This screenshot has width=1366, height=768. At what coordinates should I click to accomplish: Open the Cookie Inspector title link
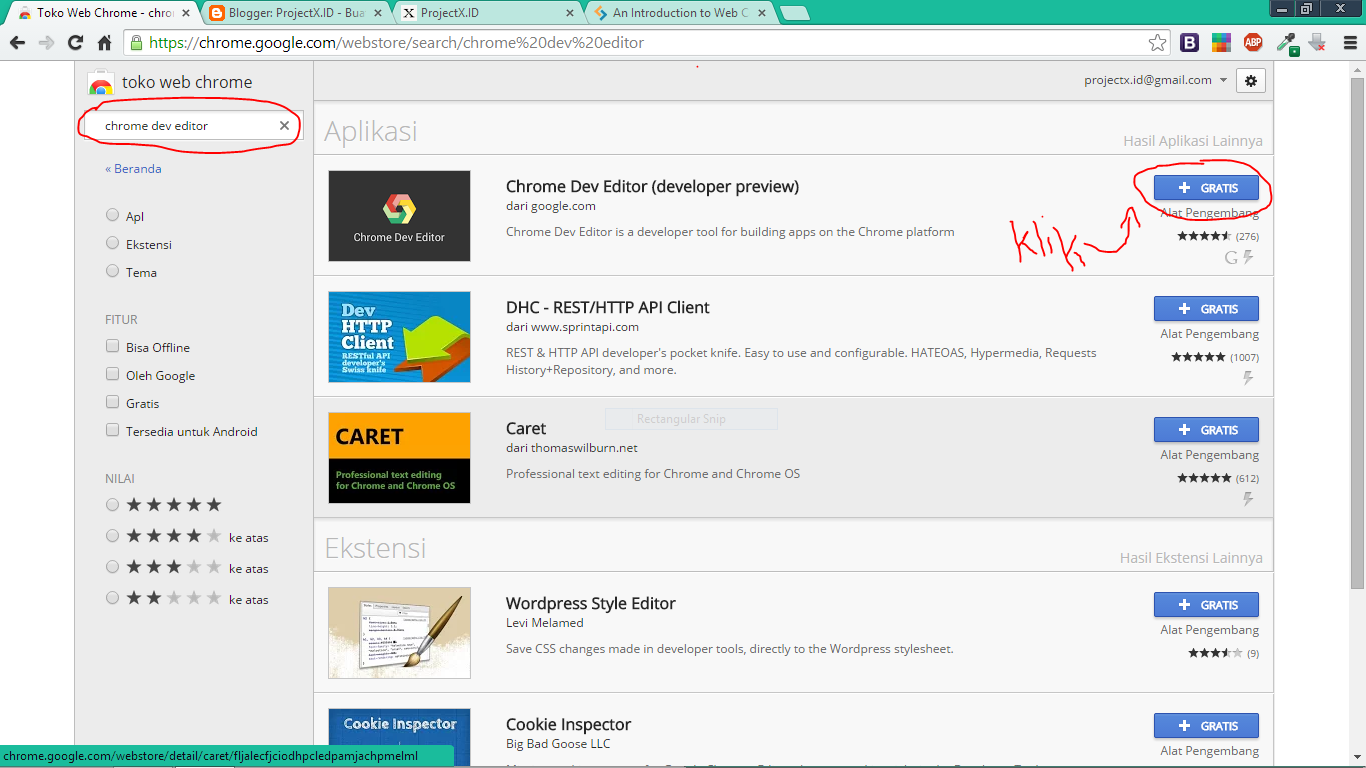[568, 724]
